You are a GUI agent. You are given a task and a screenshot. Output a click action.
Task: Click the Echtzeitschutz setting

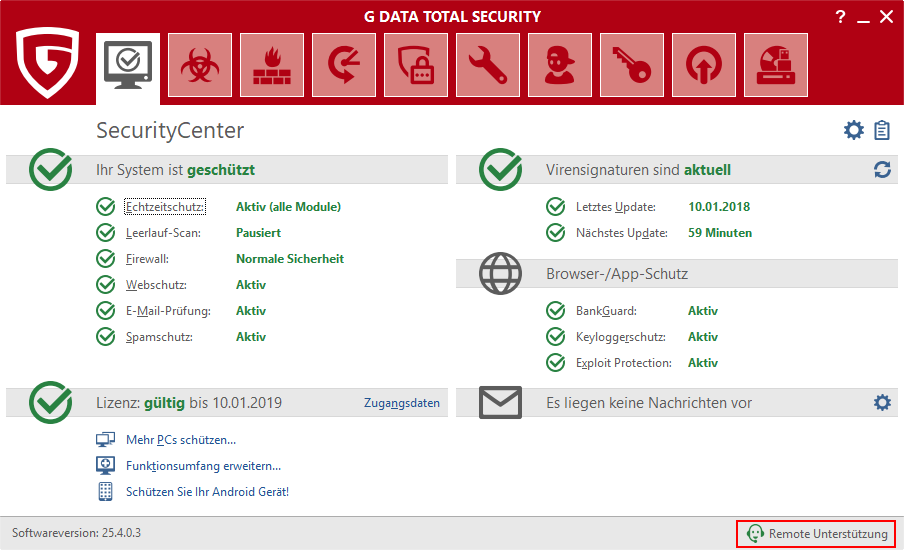pyautogui.click(x=165, y=207)
